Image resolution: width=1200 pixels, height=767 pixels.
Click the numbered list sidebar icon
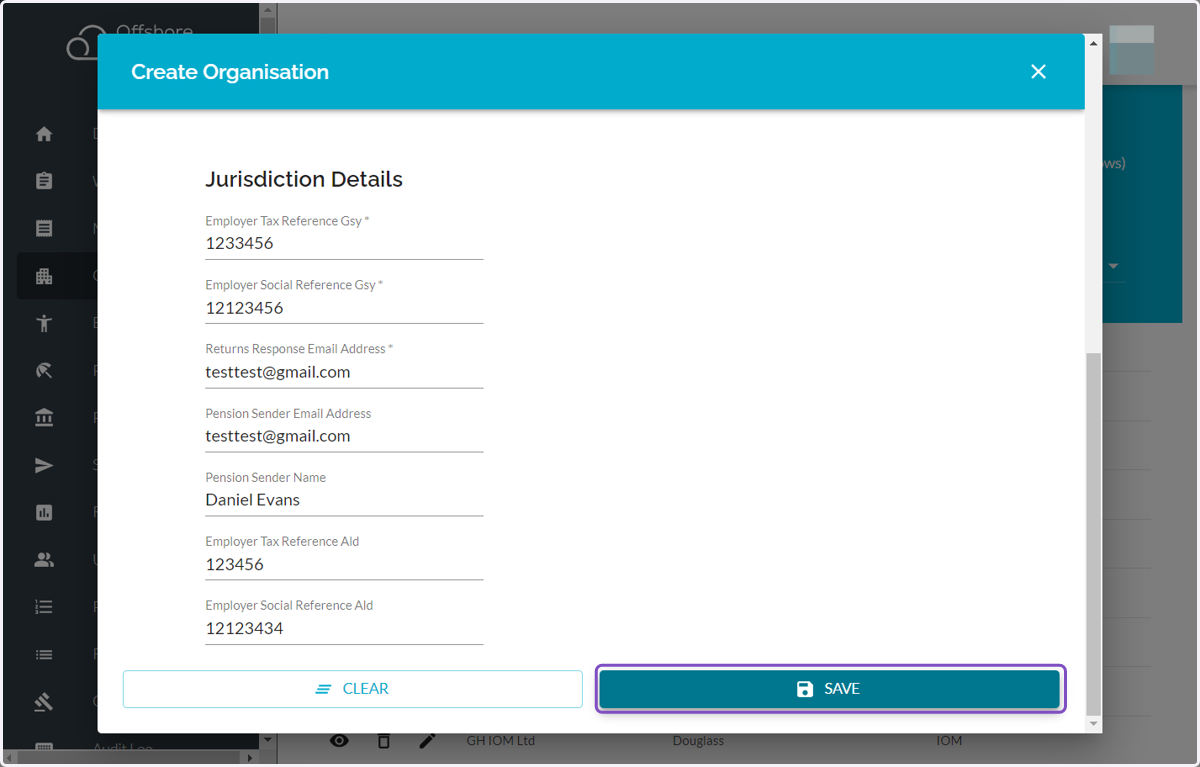coord(44,607)
